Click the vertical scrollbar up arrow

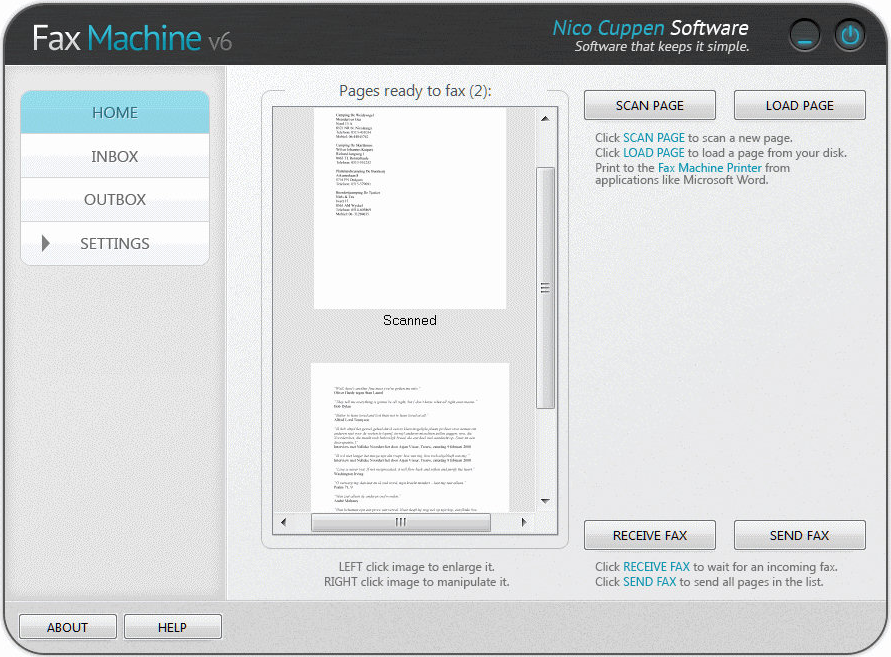[x=545, y=120]
